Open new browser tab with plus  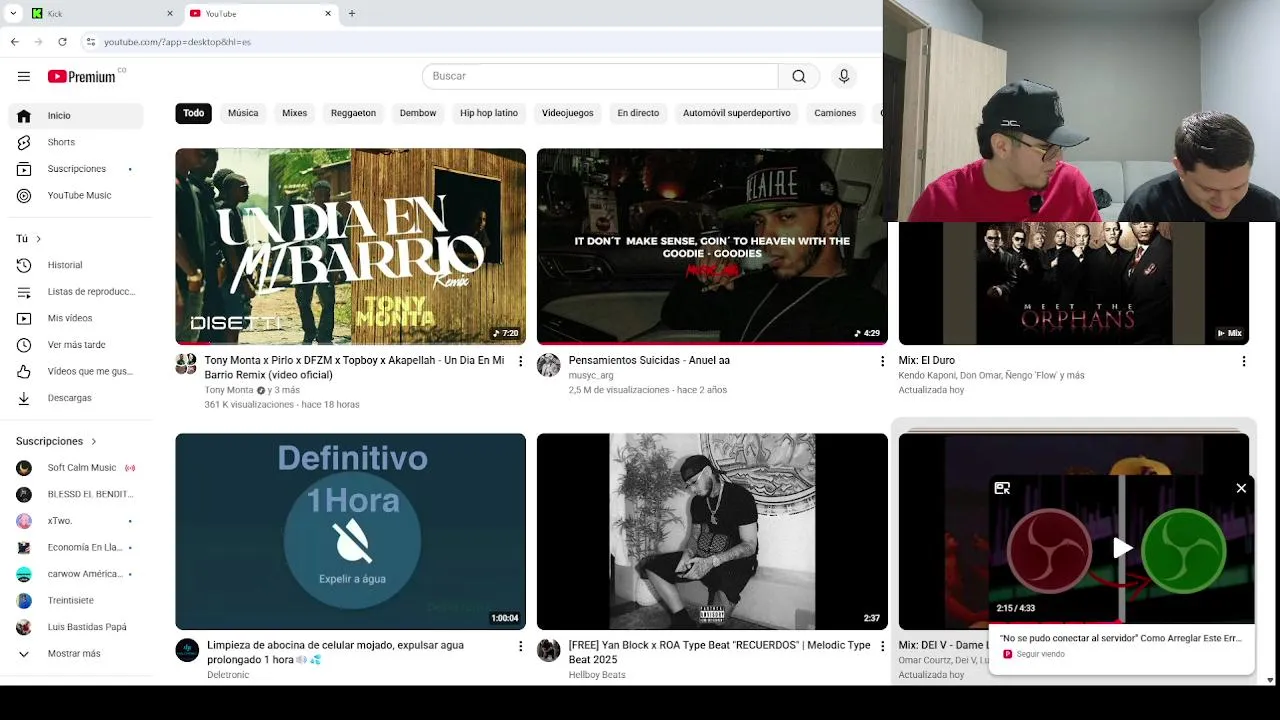tap(351, 14)
